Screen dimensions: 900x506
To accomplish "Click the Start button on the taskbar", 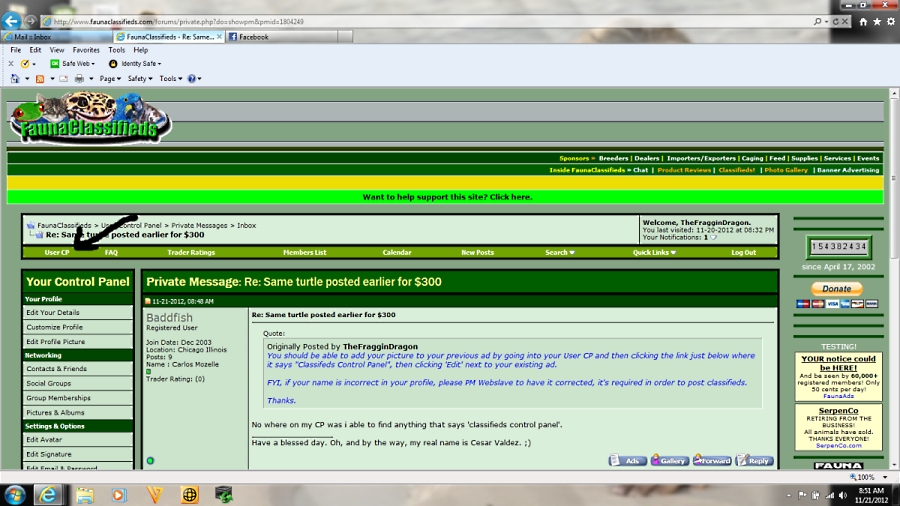I will point(15,495).
